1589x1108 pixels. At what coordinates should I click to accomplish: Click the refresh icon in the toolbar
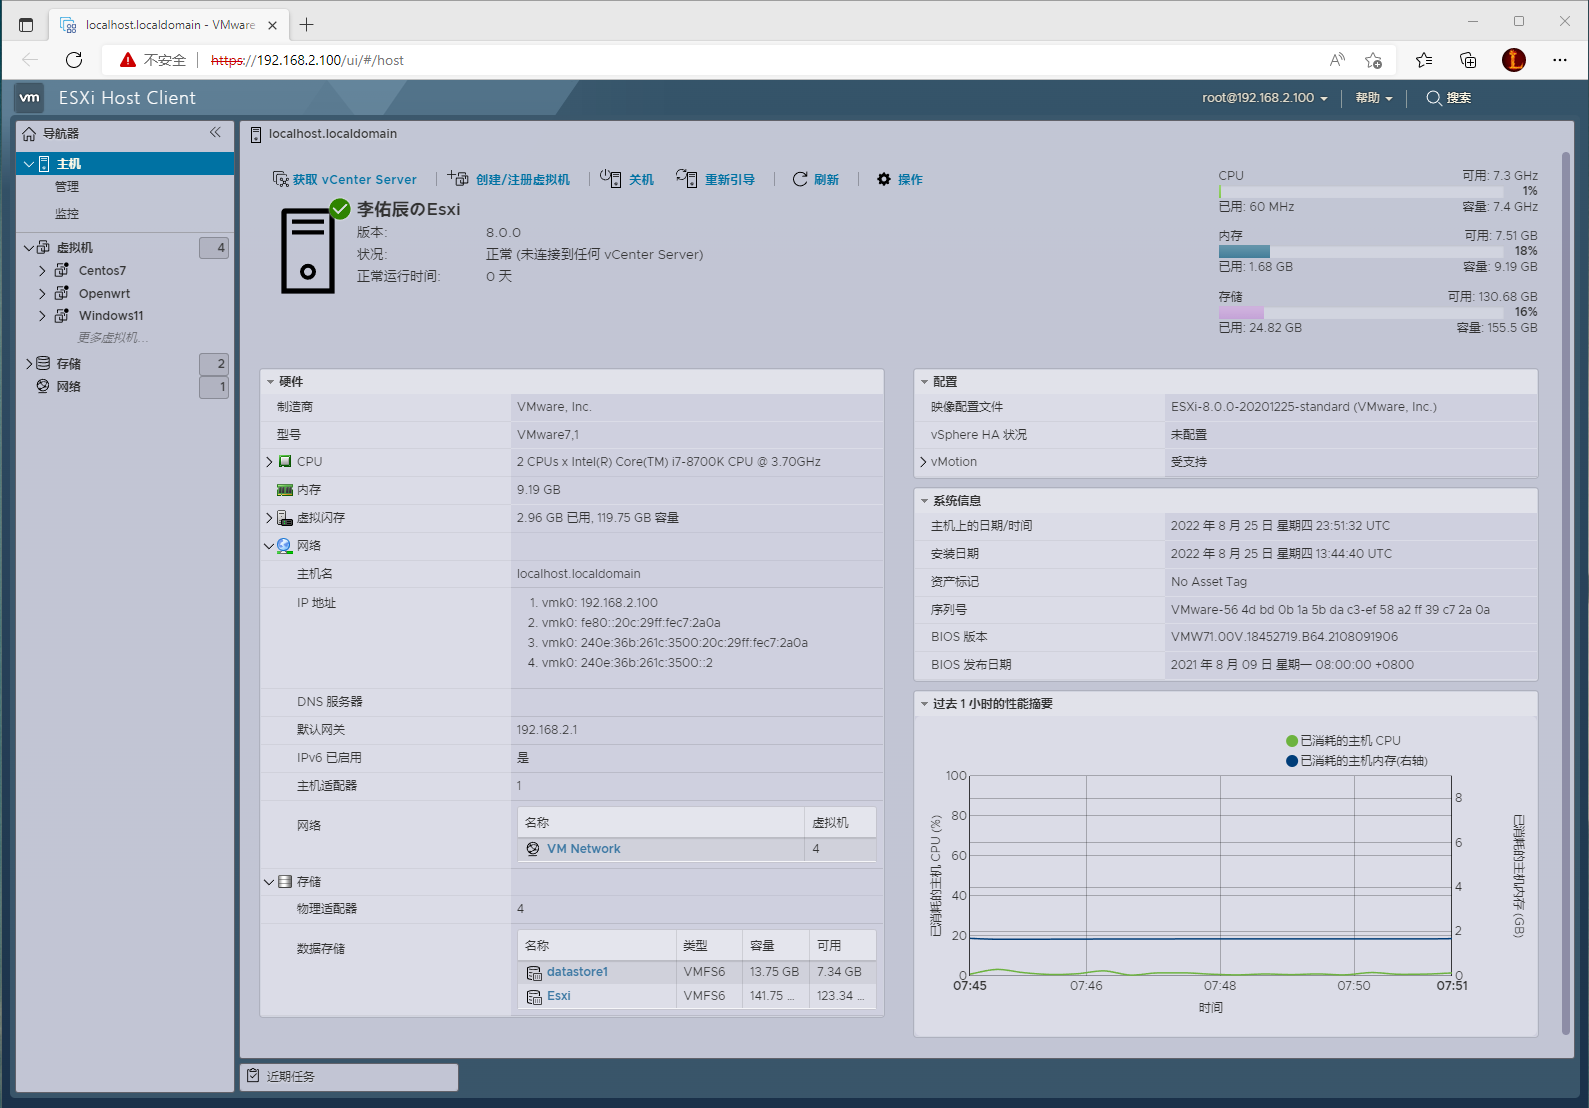(800, 179)
